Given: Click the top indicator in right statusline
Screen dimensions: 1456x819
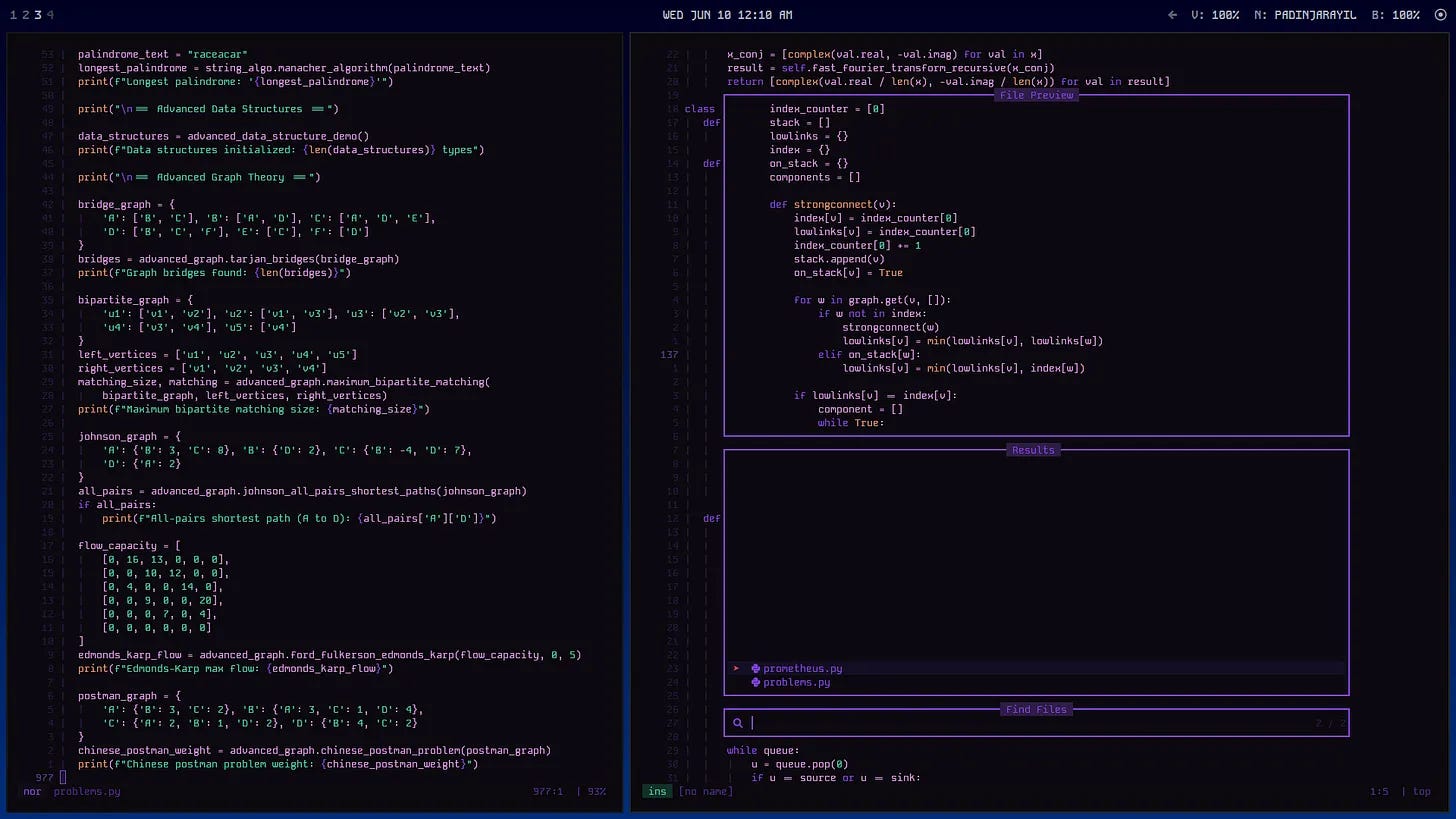Looking at the screenshot, I should [1421, 791].
